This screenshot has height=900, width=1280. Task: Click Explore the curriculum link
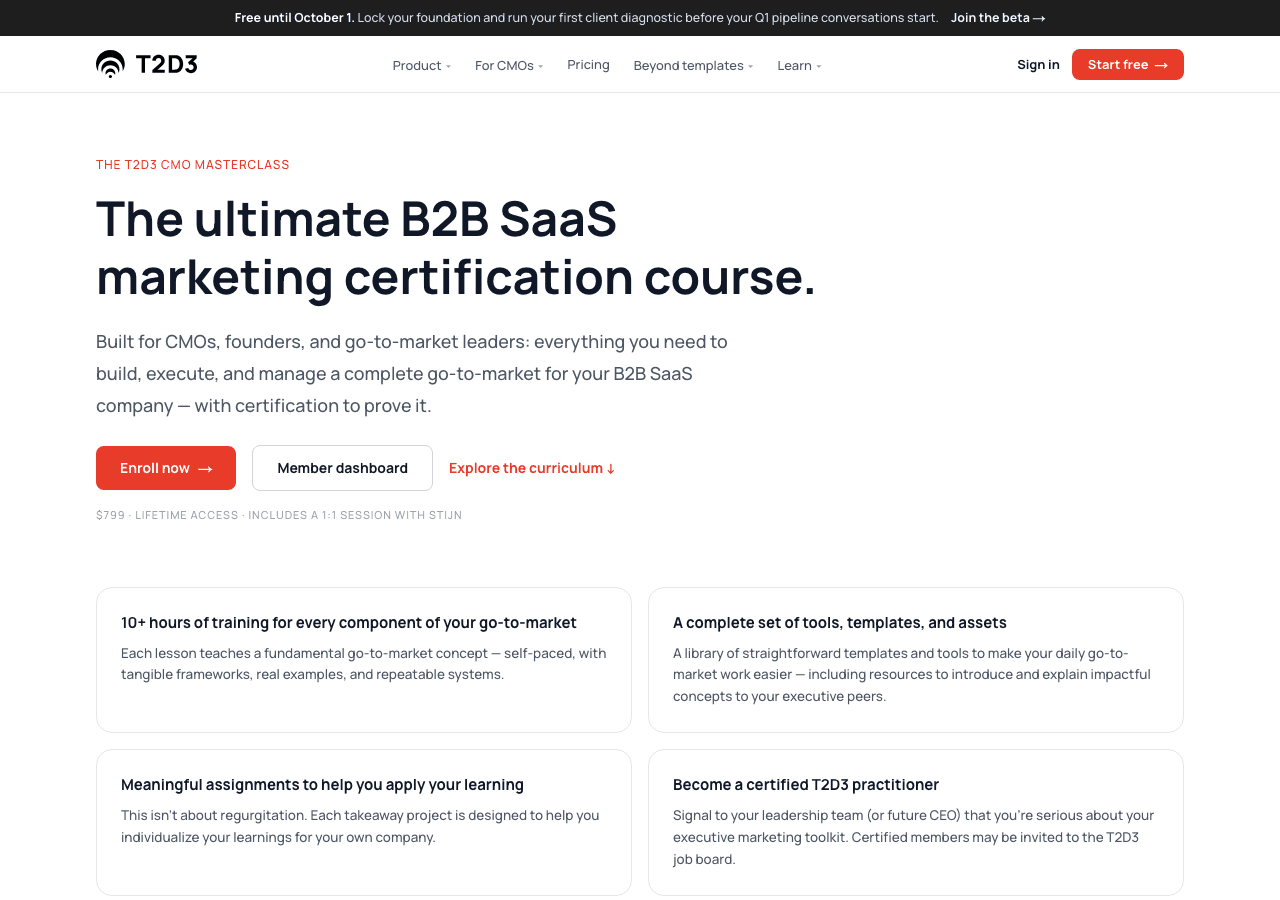[532, 468]
